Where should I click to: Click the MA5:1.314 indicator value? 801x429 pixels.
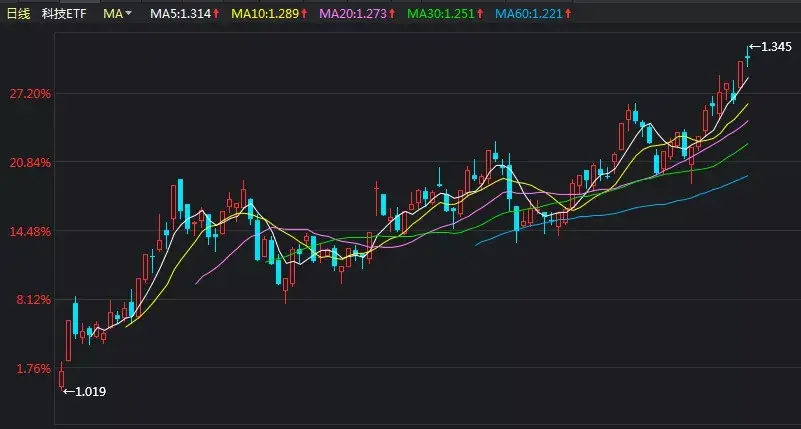[x=180, y=15]
